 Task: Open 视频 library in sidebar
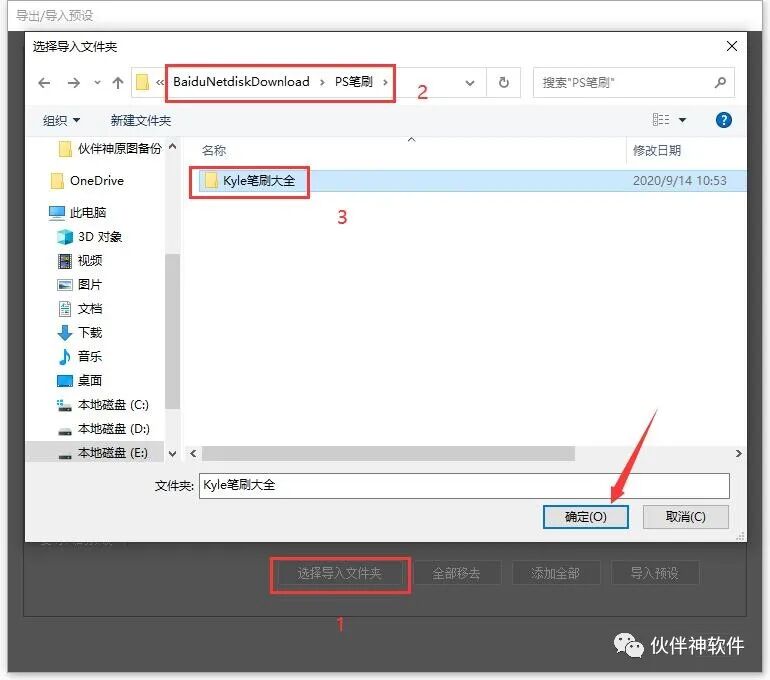tap(90, 261)
